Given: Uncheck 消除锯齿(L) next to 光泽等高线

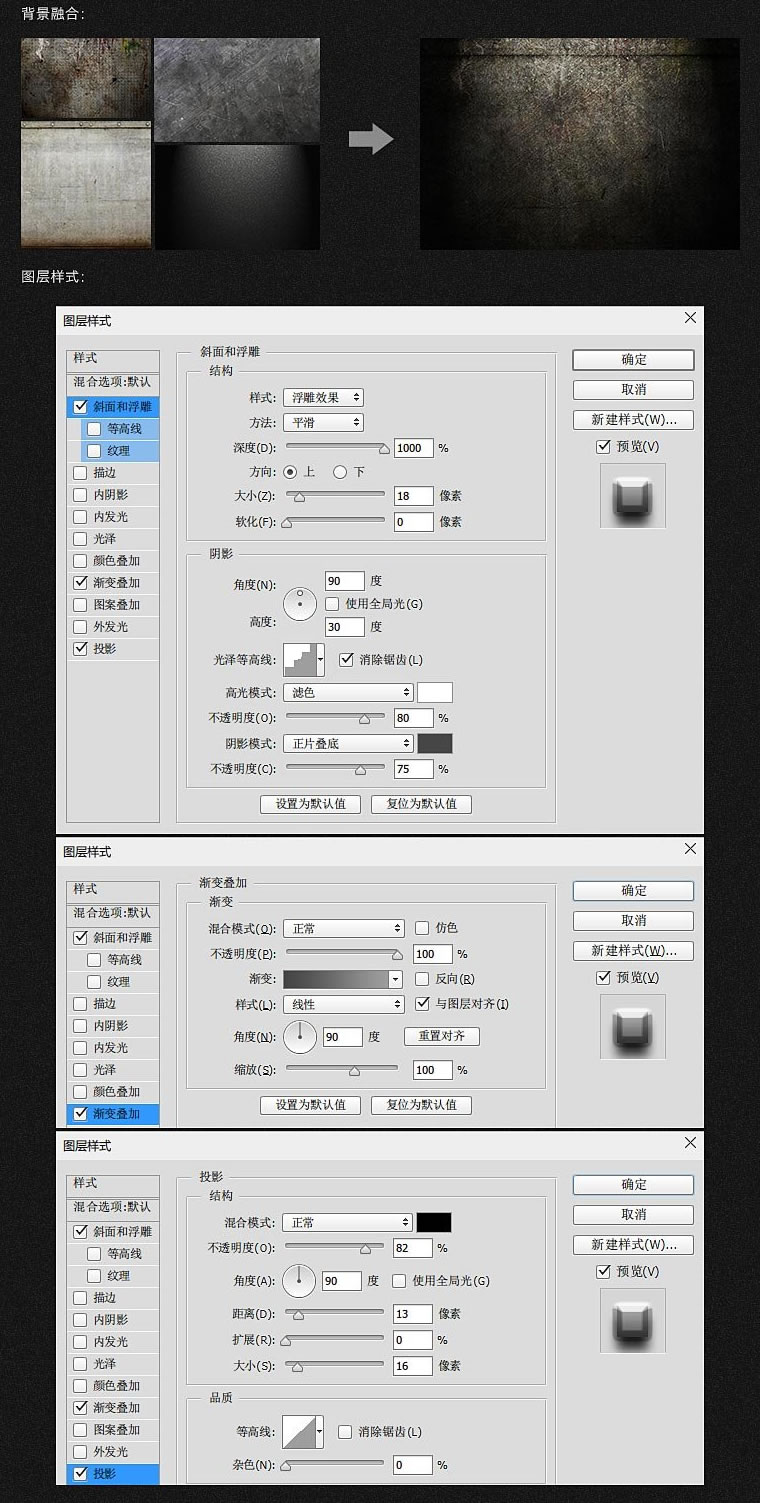Looking at the screenshot, I should pyautogui.click(x=347, y=660).
